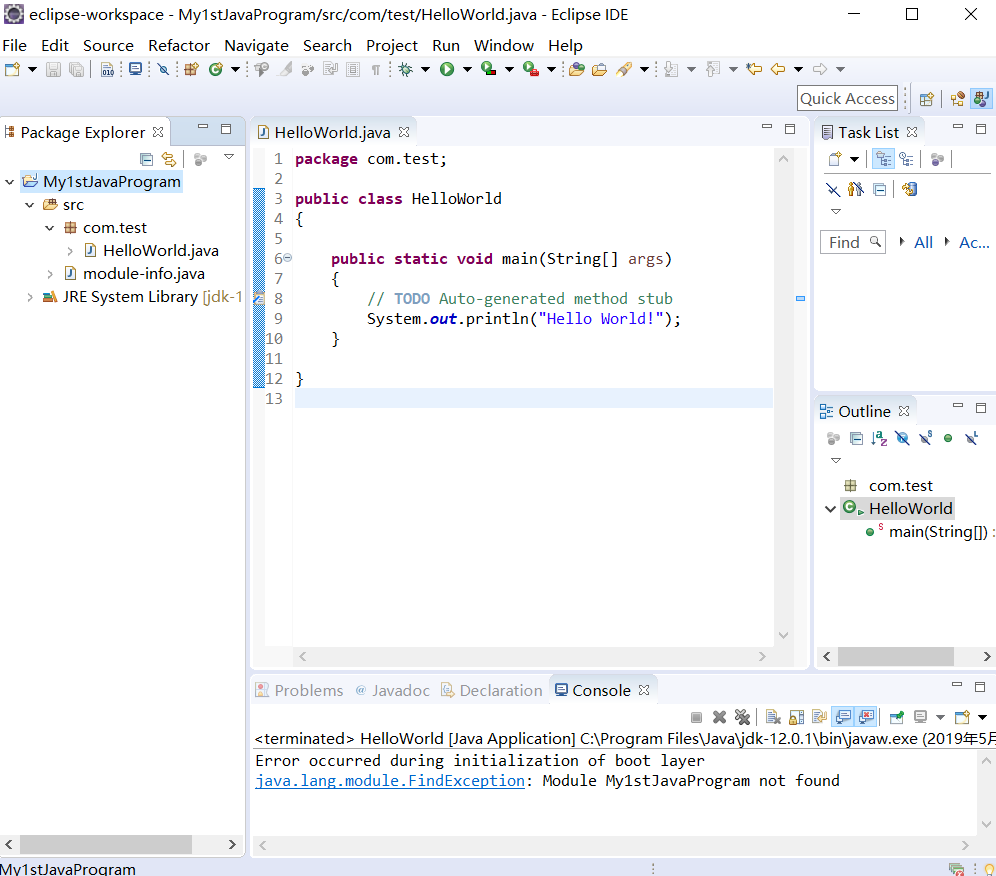Click the All filter in Task List
The width and height of the screenshot is (996, 876).
(x=923, y=243)
